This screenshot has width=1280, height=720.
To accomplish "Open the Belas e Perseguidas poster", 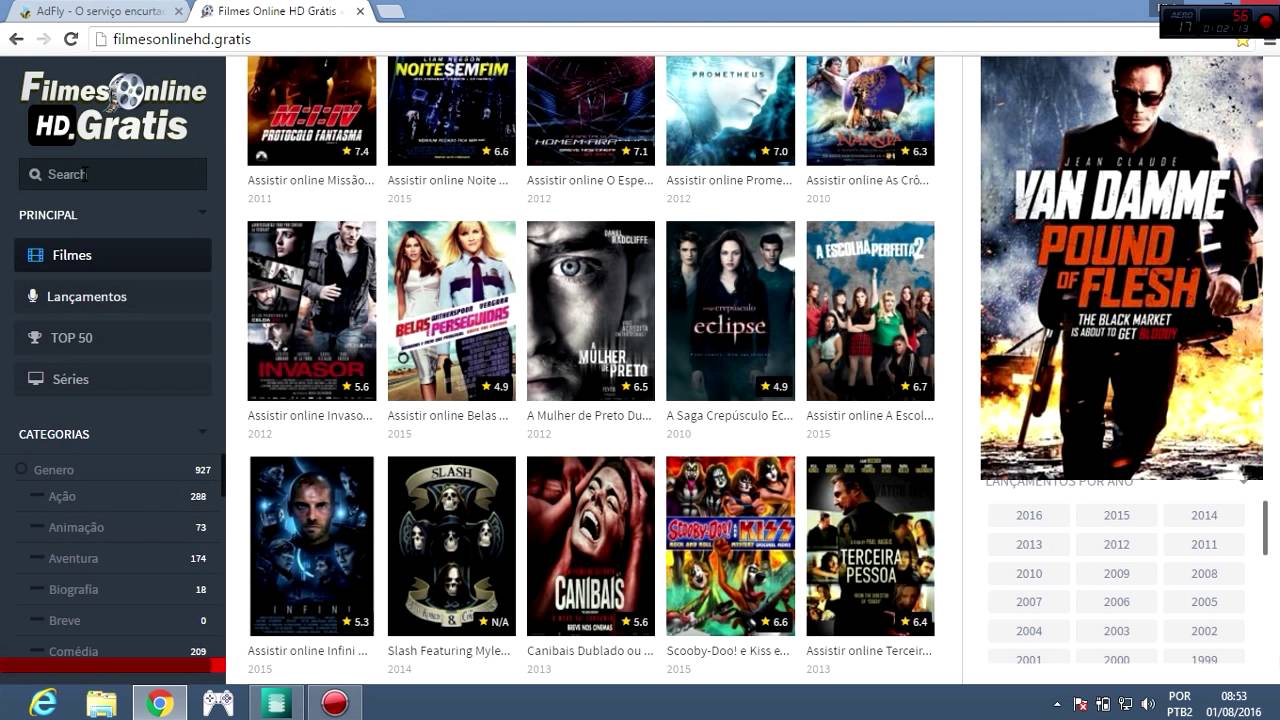I will coord(452,311).
